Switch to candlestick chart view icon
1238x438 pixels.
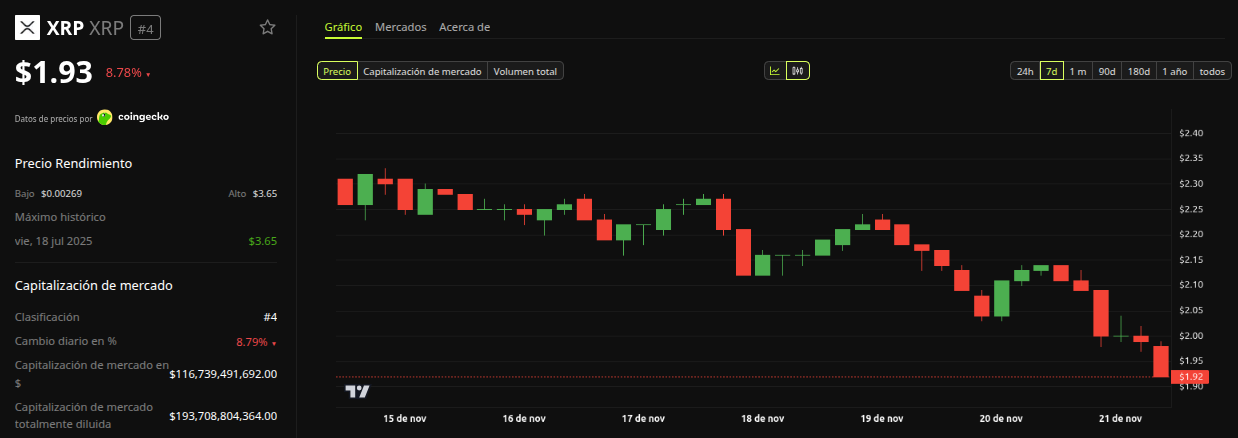pos(798,71)
